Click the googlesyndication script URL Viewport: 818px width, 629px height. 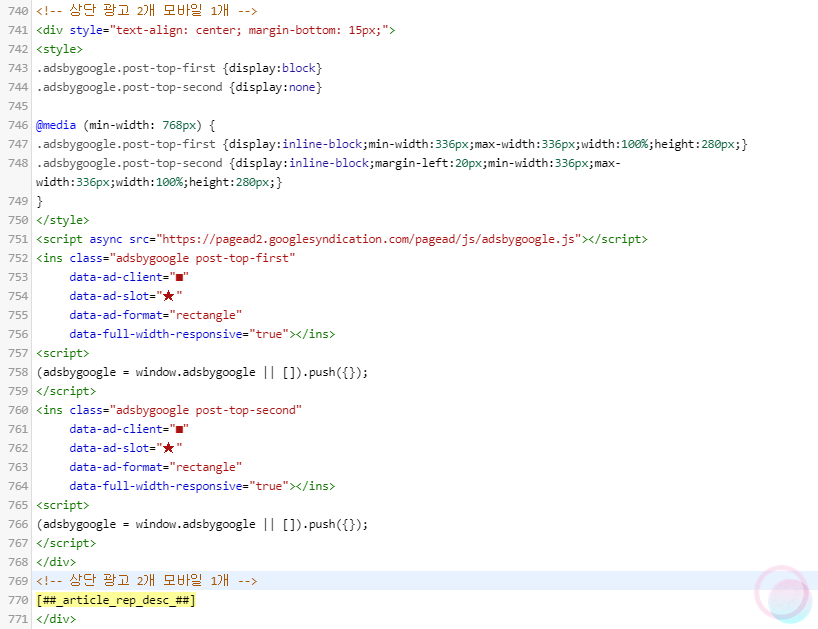click(369, 239)
